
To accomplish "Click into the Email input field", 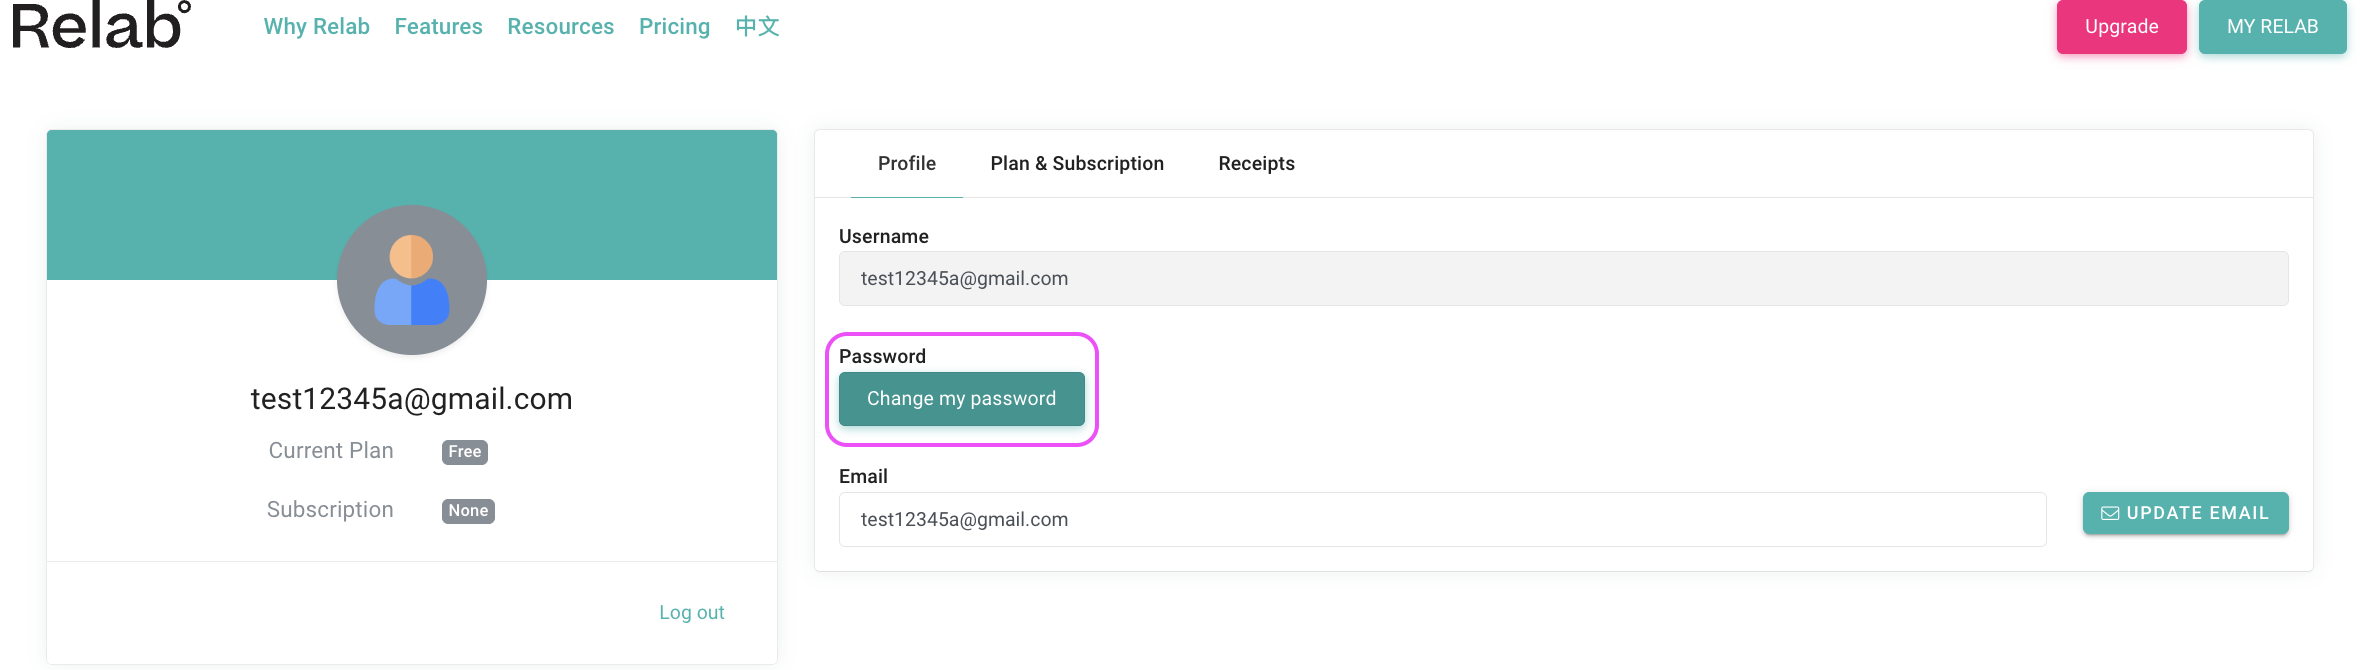I will point(1443,520).
